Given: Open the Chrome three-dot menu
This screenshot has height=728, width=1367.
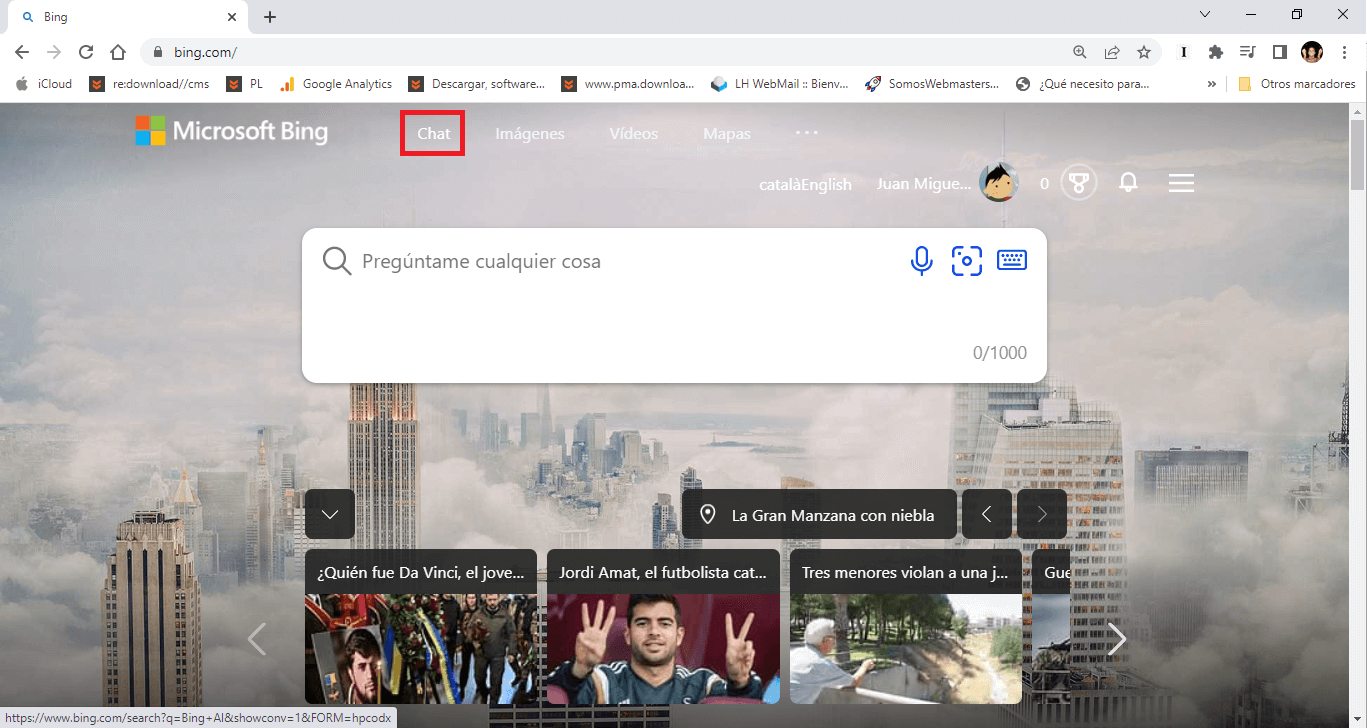Looking at the screenshot, I should [x=1345, y=52].
